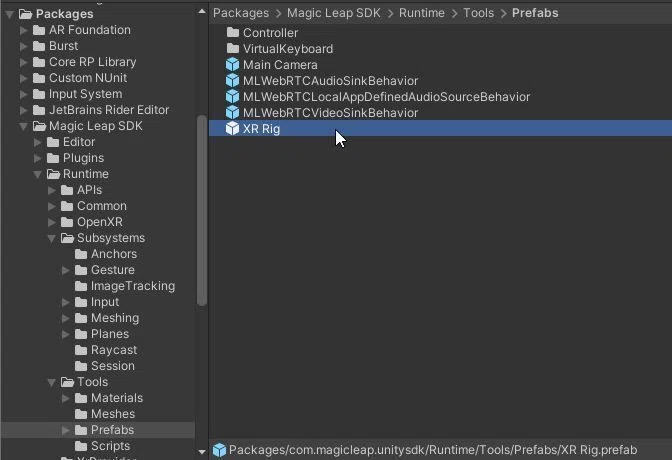Expand the Materials folder arrow
This screenshot has width=672, height=460.
point(66,398)
